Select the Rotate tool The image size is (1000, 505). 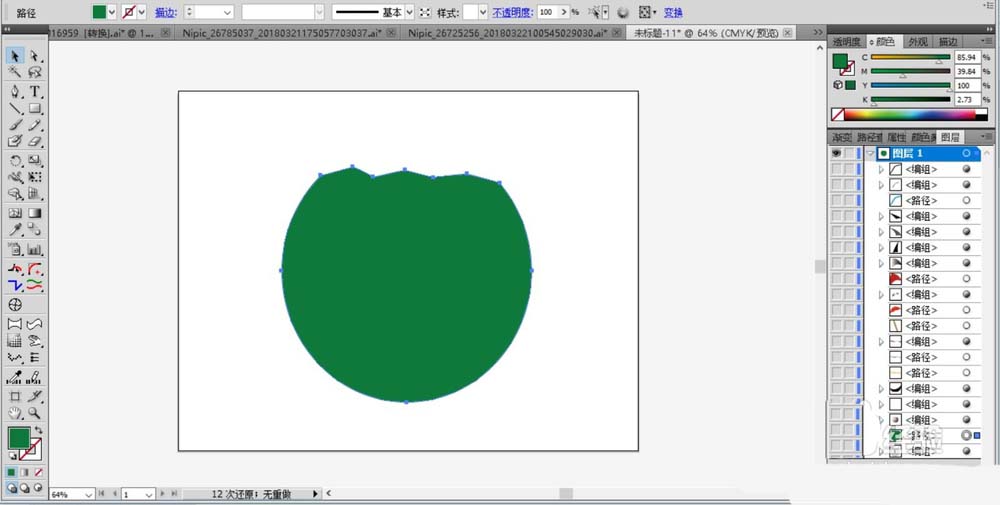[15, 161]
